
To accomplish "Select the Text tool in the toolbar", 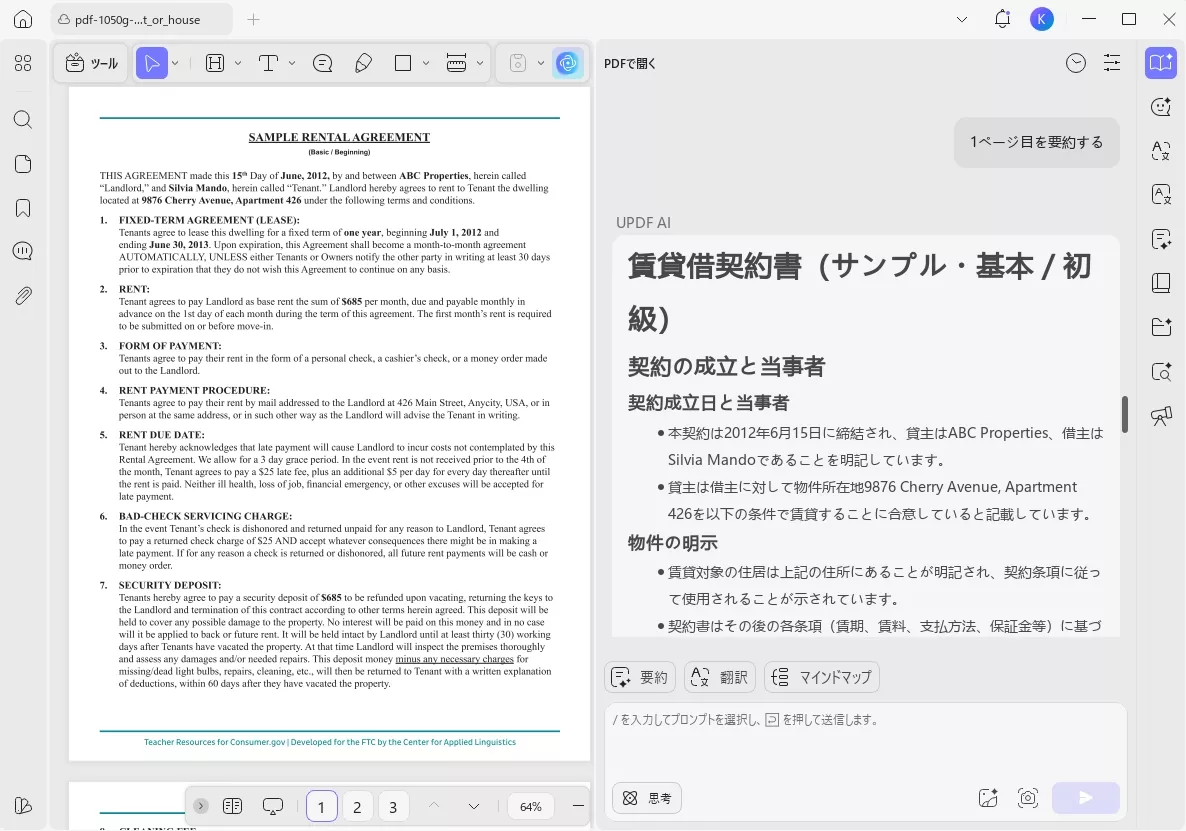I will point(269,63).
